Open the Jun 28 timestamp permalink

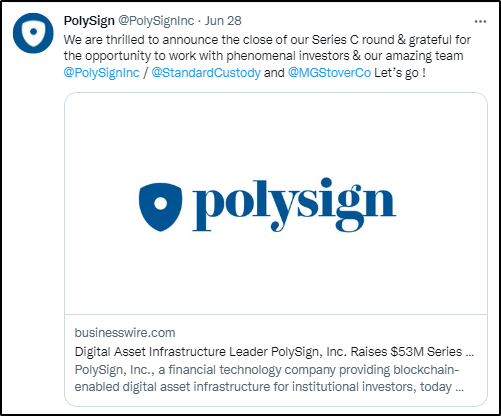223,21
